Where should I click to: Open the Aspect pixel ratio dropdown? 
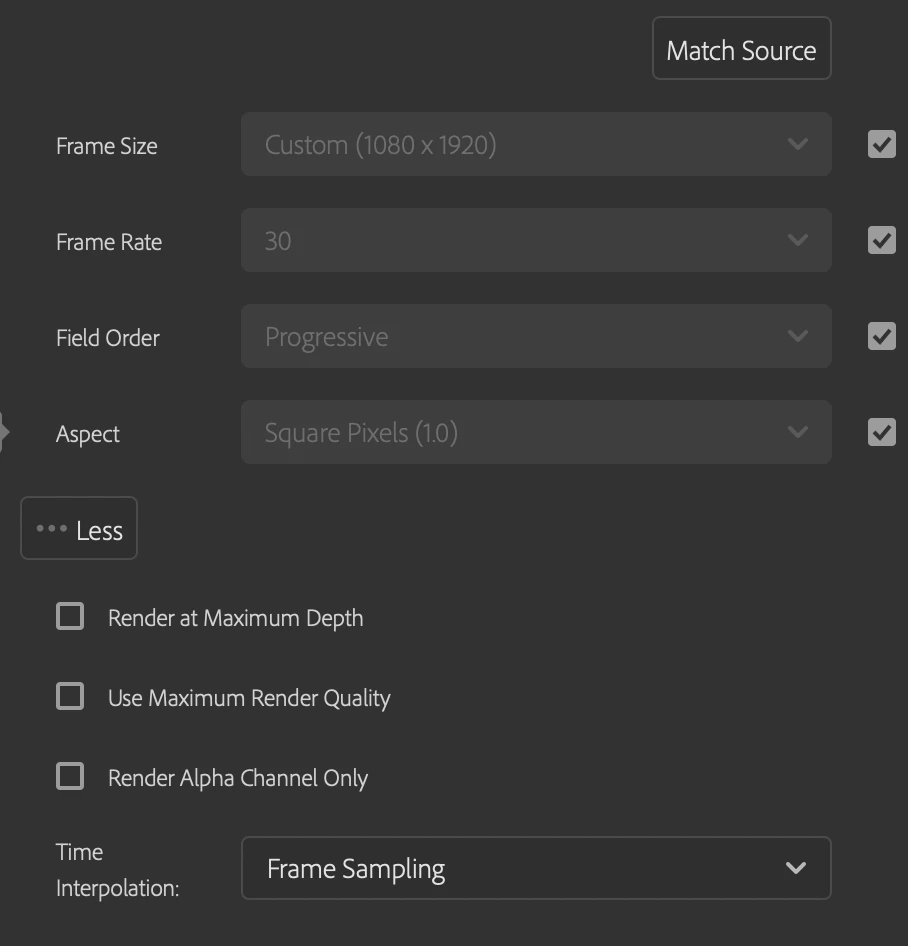535,433
